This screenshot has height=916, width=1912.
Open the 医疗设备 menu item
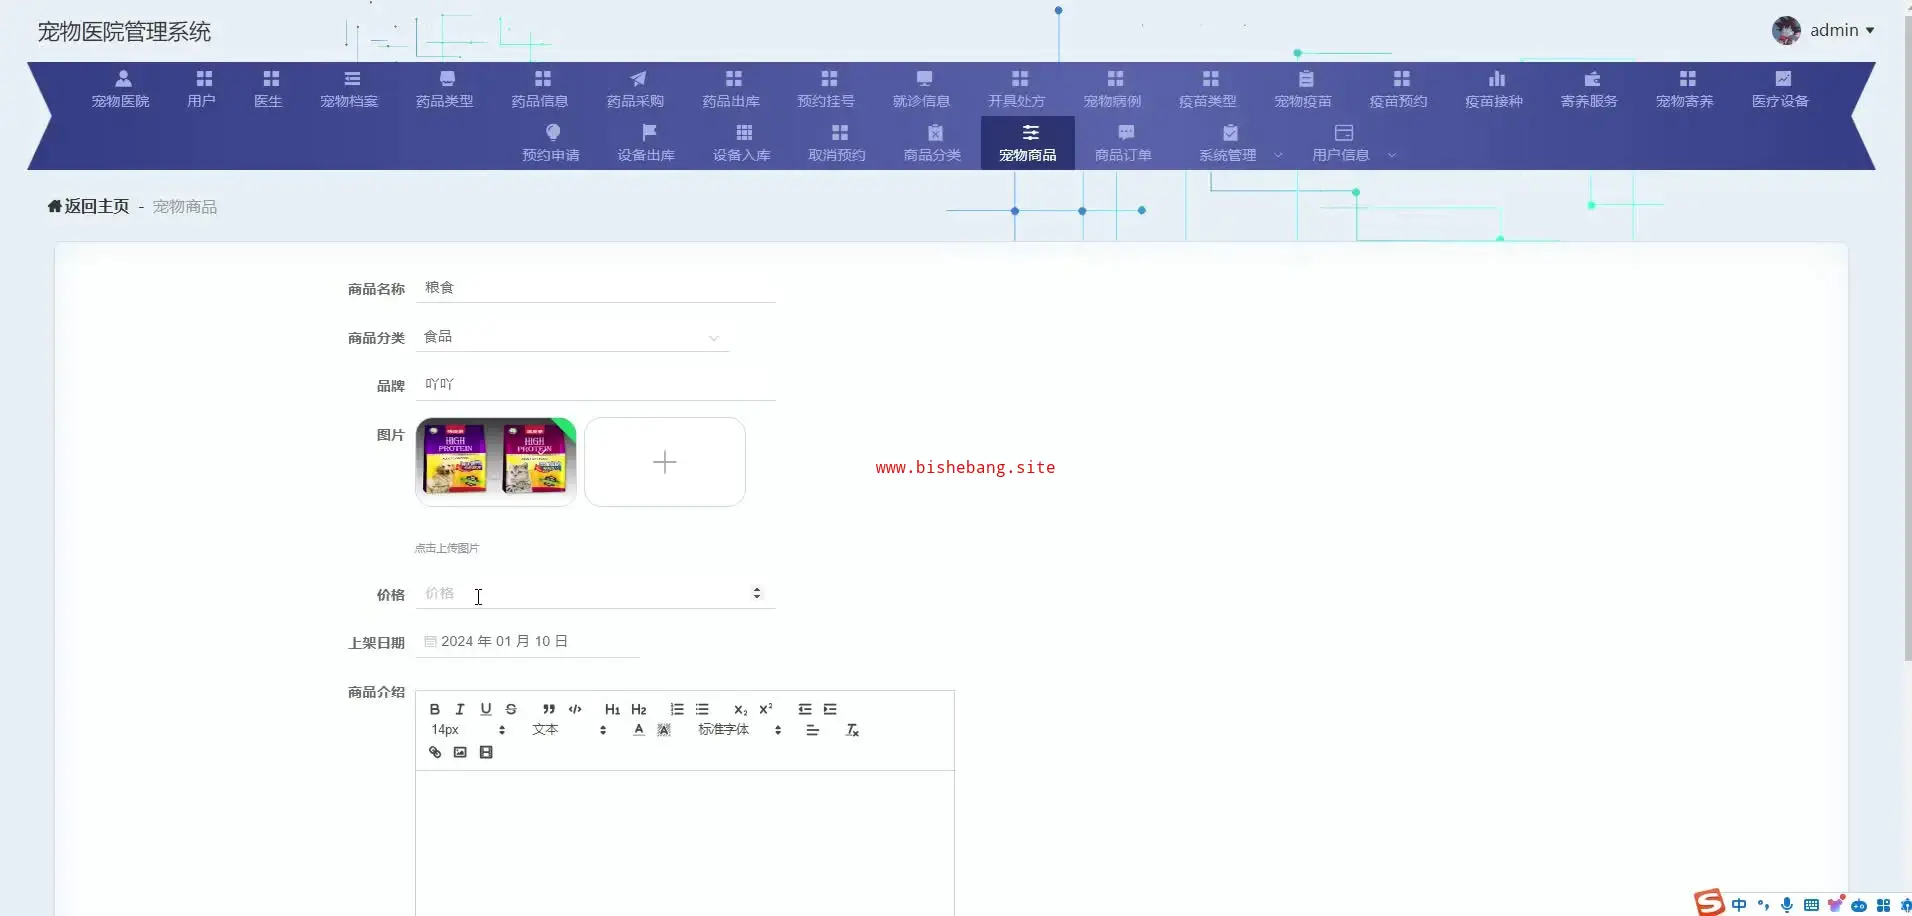[1780, 89]
